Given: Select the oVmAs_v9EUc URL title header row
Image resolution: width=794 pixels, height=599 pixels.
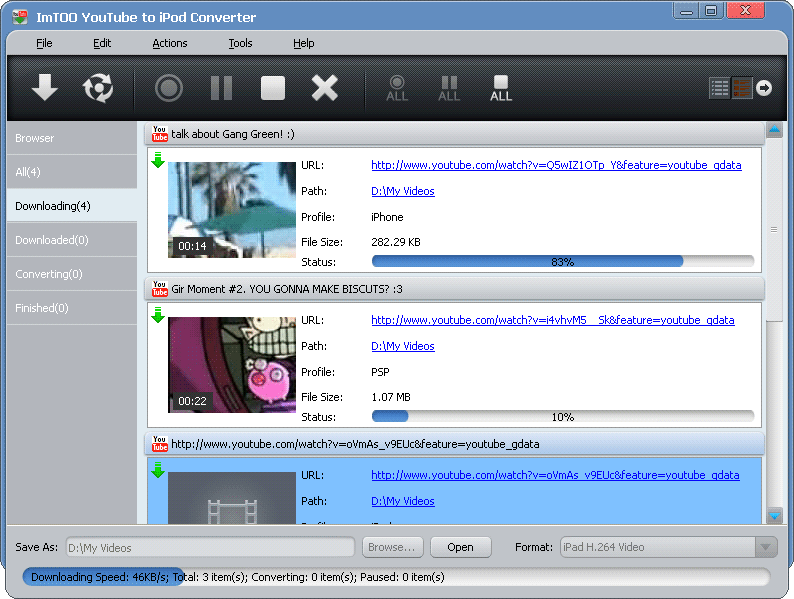Looking at the screenshot, I should click(x=455, y=444).
